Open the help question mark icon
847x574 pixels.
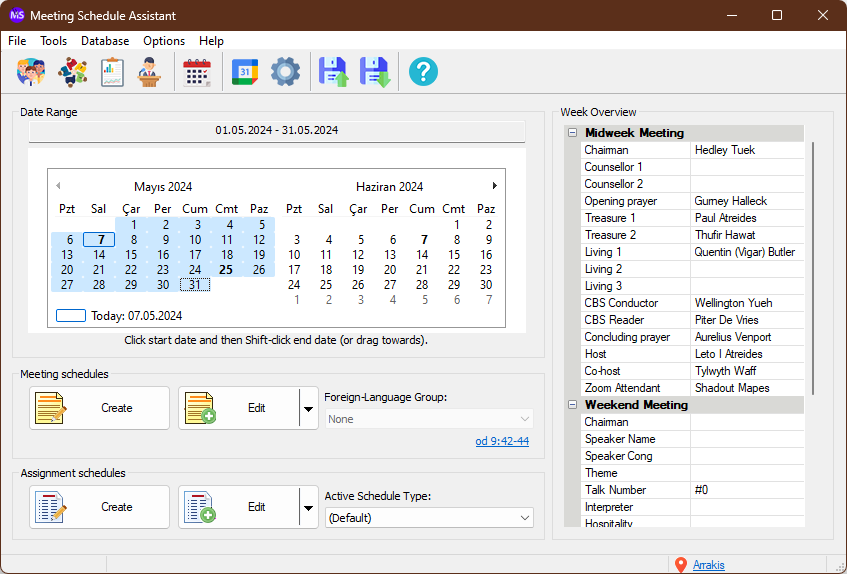pos(423,72)
